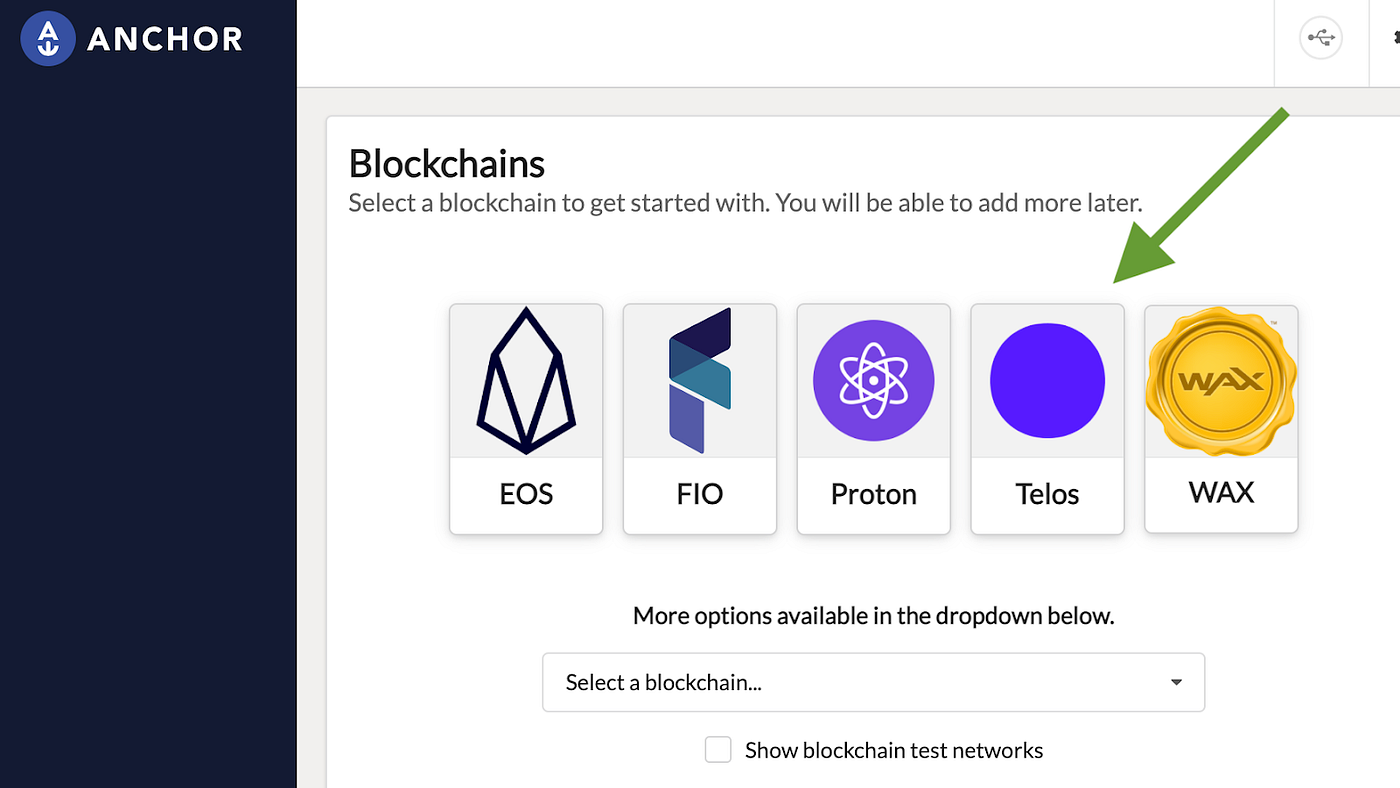
Task: Click the Anchor logo icon in the sidebar
Action: (48, 40)
